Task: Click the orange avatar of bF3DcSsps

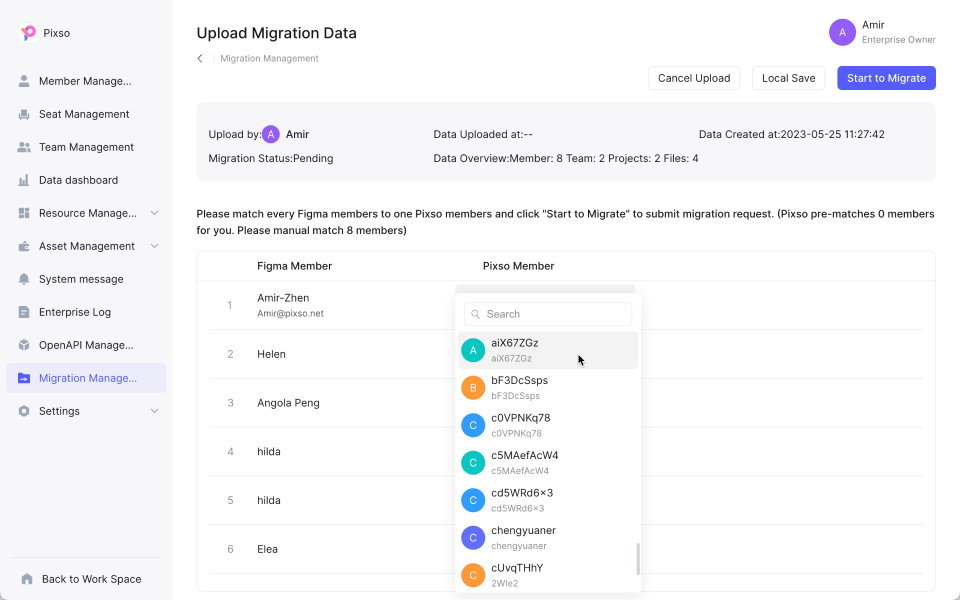Action: [473, 388]
